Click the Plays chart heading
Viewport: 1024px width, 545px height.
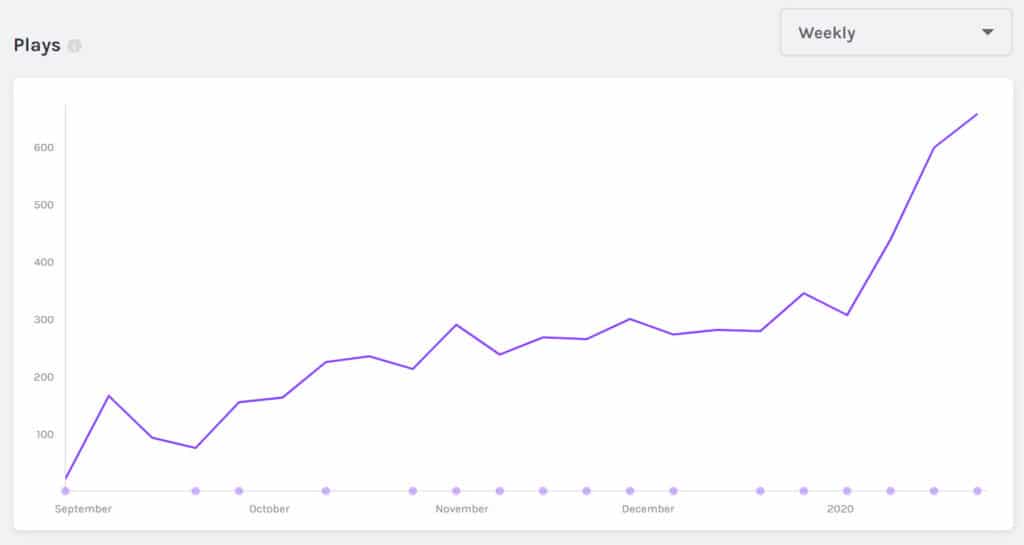pos(37,46)
